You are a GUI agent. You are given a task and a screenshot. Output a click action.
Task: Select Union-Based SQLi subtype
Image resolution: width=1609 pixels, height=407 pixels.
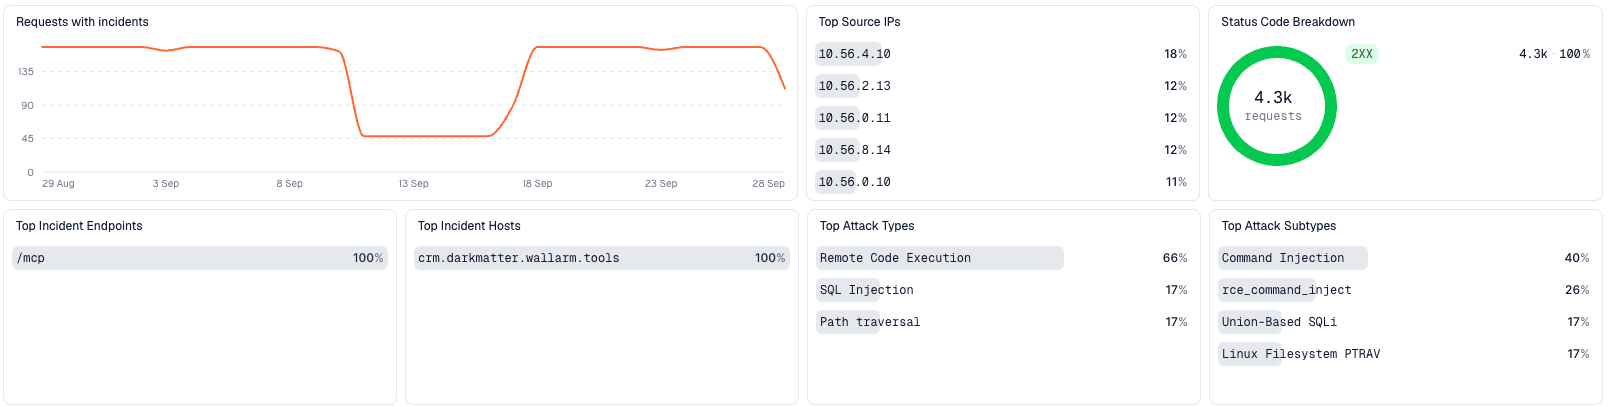[1405, 322]
